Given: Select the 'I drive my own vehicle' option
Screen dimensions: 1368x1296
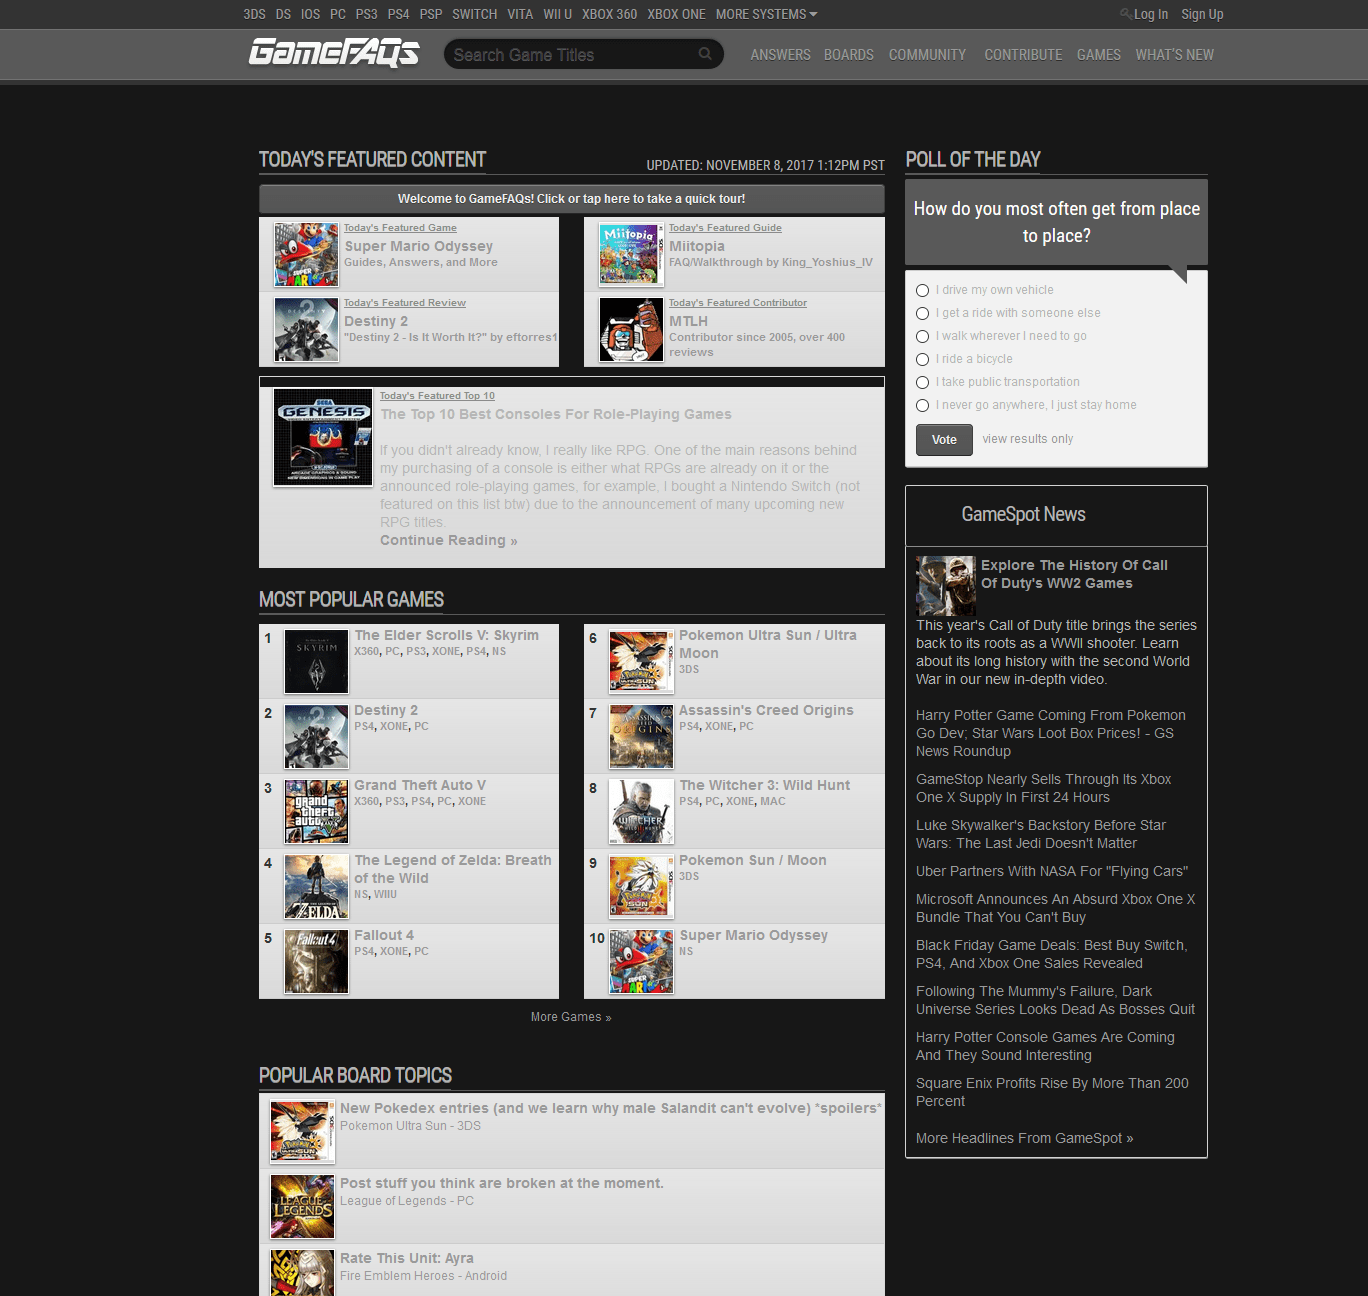Looking at the screenshot, I should coord(922,290).
